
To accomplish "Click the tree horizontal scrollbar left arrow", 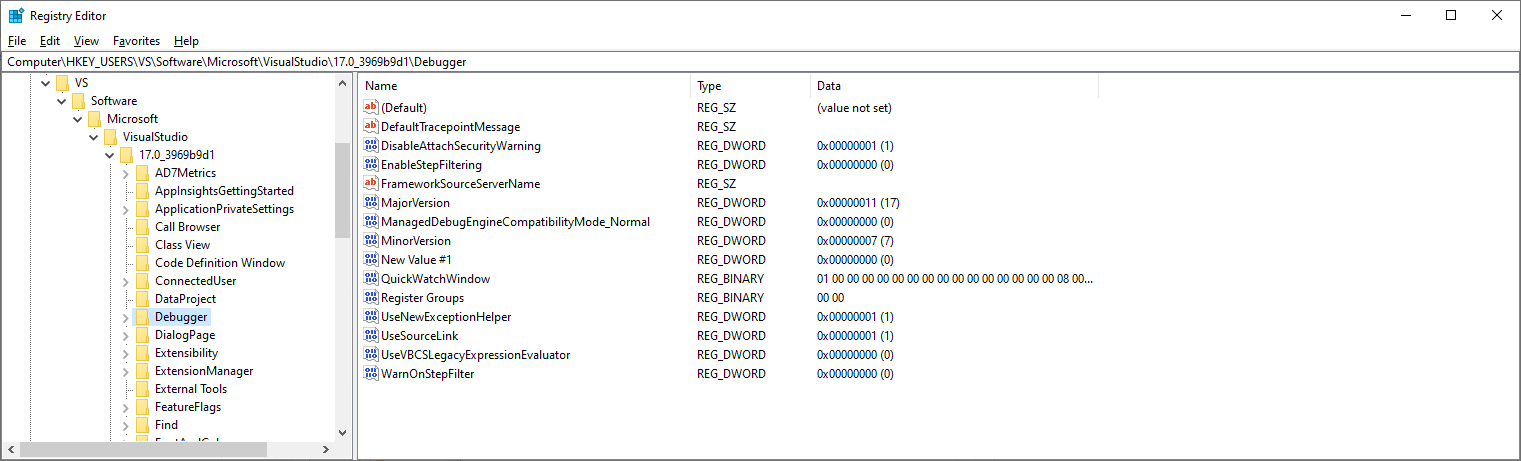I will (x=9, y=450).
